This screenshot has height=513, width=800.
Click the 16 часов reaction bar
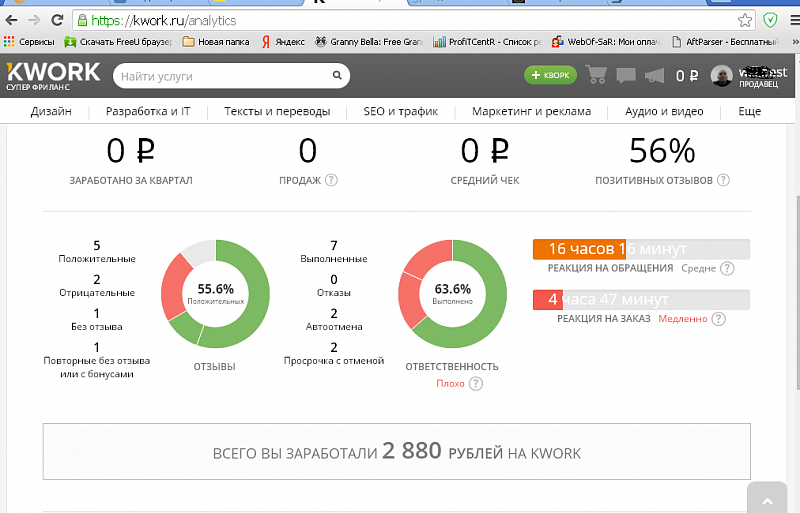[641, 249]
